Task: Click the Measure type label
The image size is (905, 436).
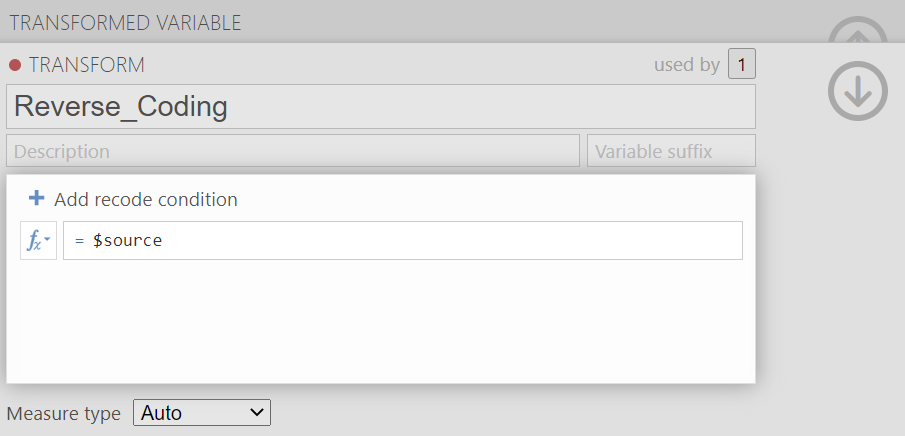Action: (63, 413)
